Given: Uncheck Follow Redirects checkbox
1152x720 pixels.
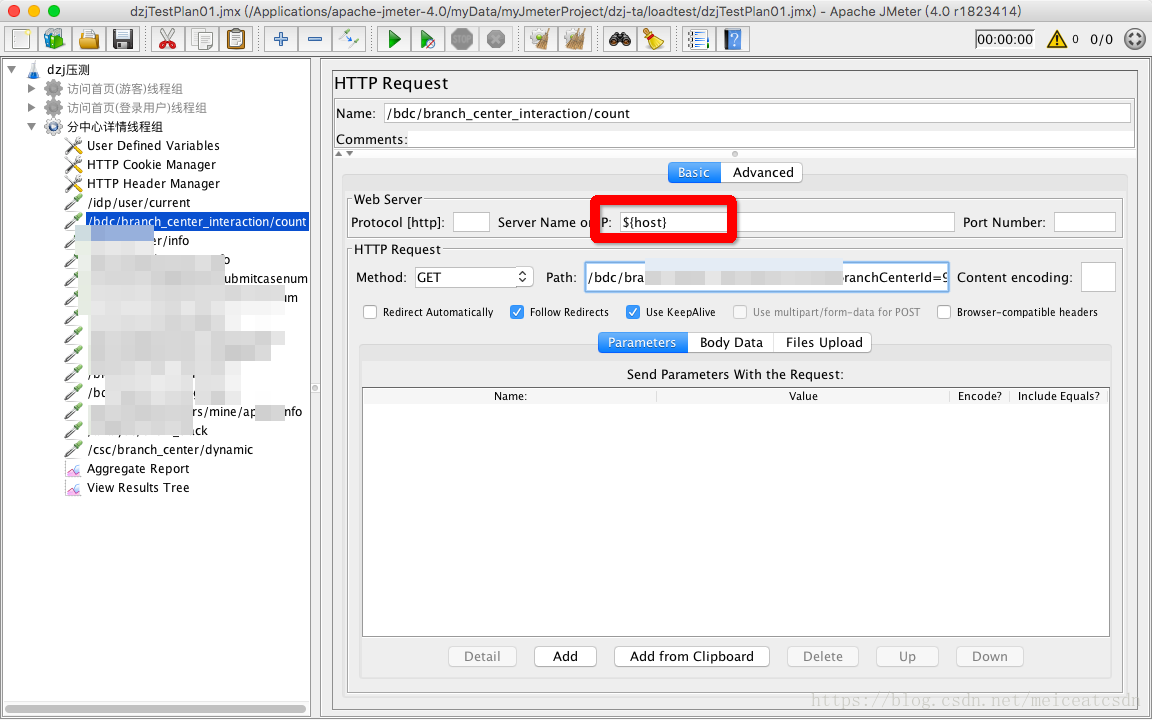Looking at the screenshot, I should [x=517, y=312].
